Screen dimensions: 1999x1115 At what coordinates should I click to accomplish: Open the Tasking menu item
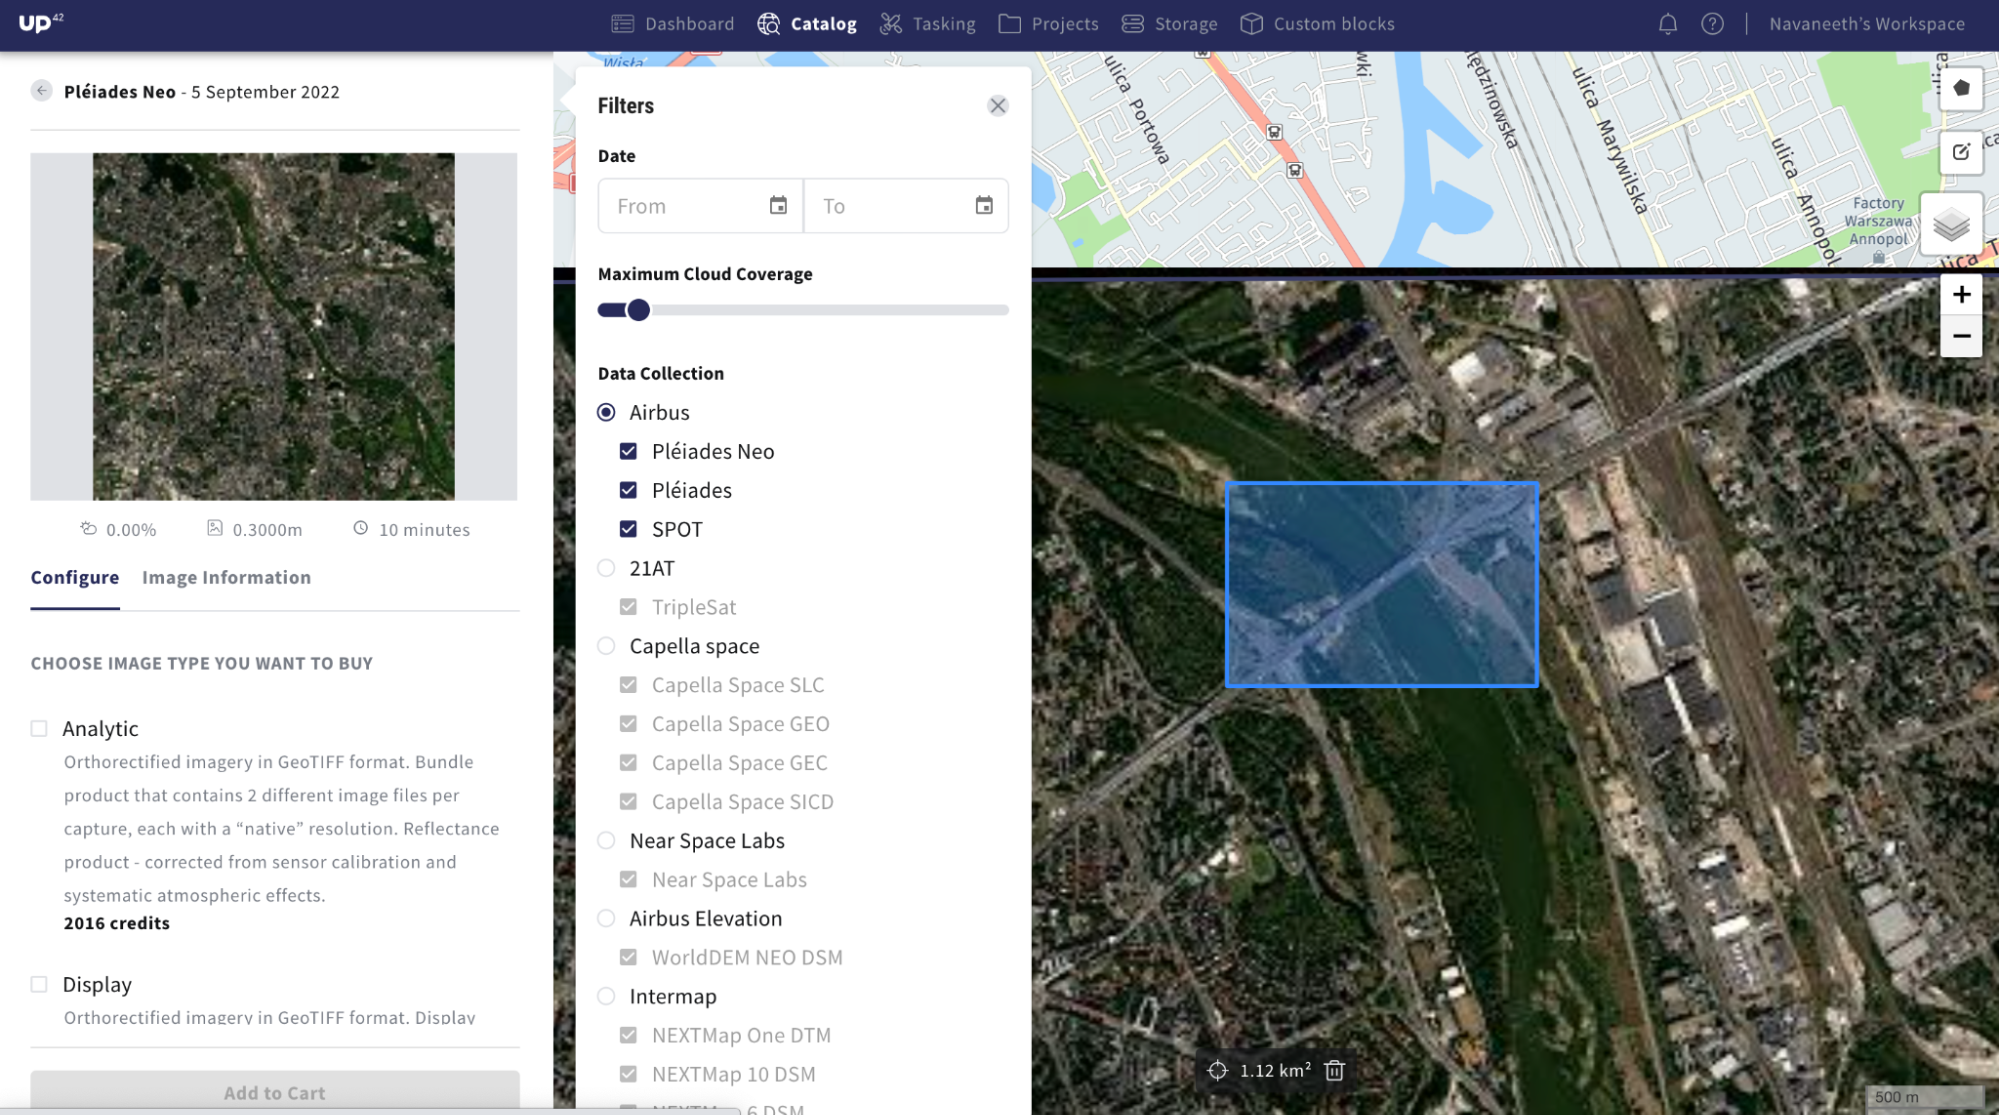[927, 24]
